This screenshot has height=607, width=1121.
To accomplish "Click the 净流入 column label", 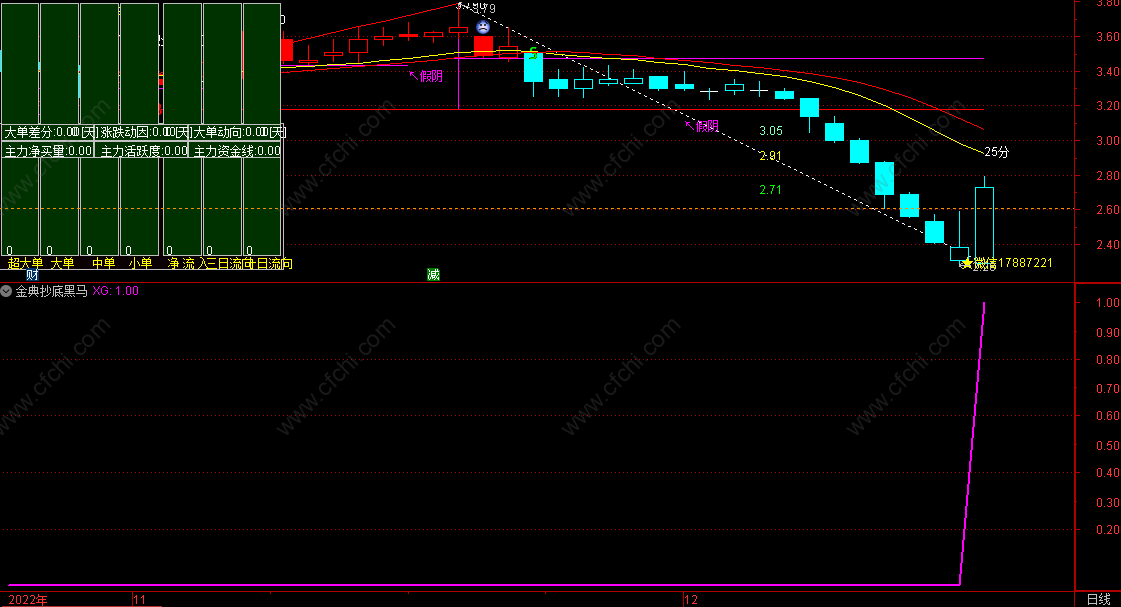I will [186, 263].
